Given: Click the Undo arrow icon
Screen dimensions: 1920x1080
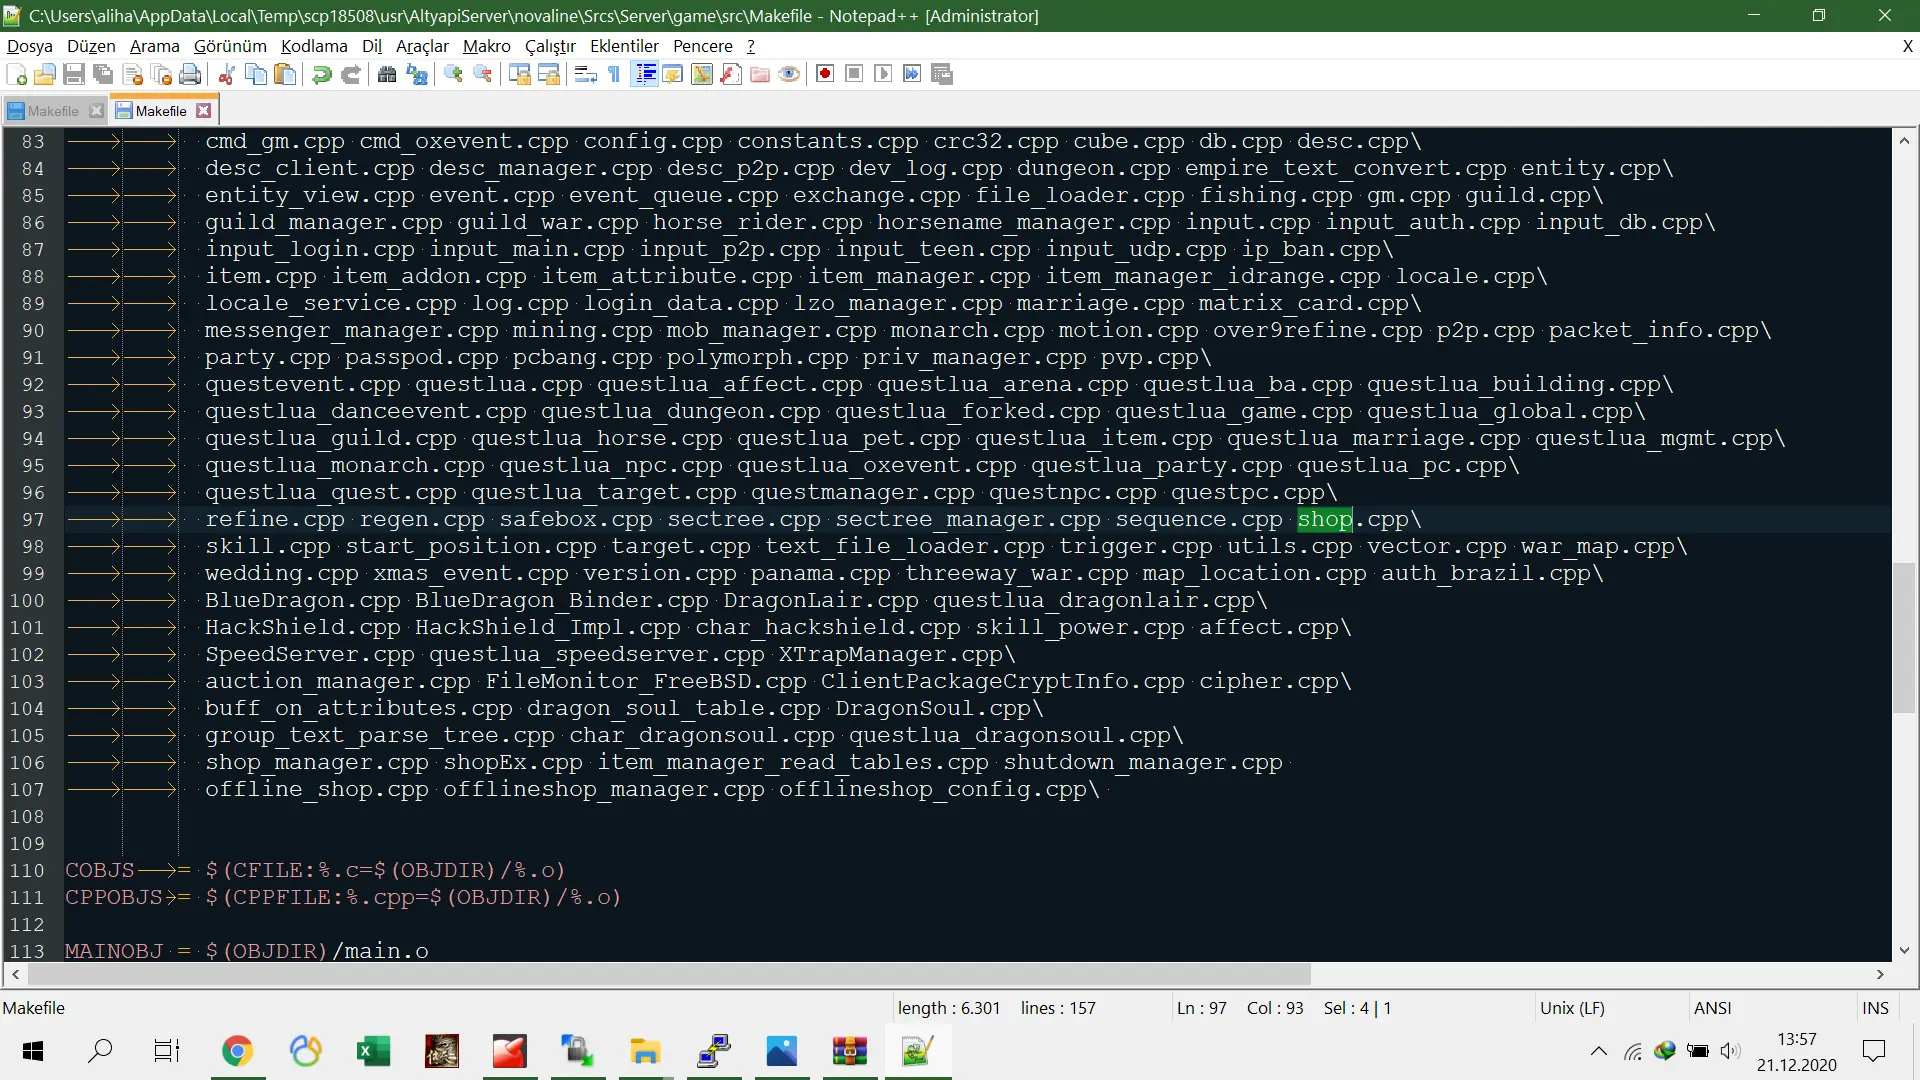Looking at the screenshot, I should point(322,75).
